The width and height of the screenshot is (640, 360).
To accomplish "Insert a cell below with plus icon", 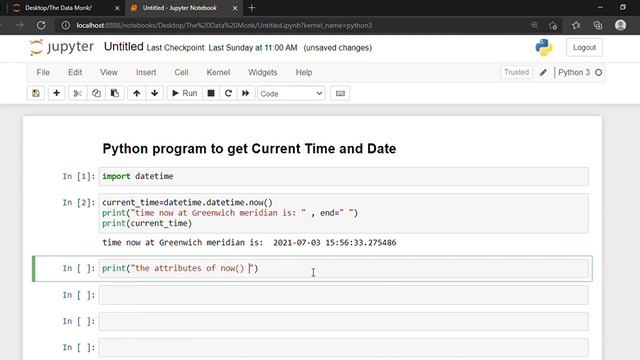I will 56,93.
